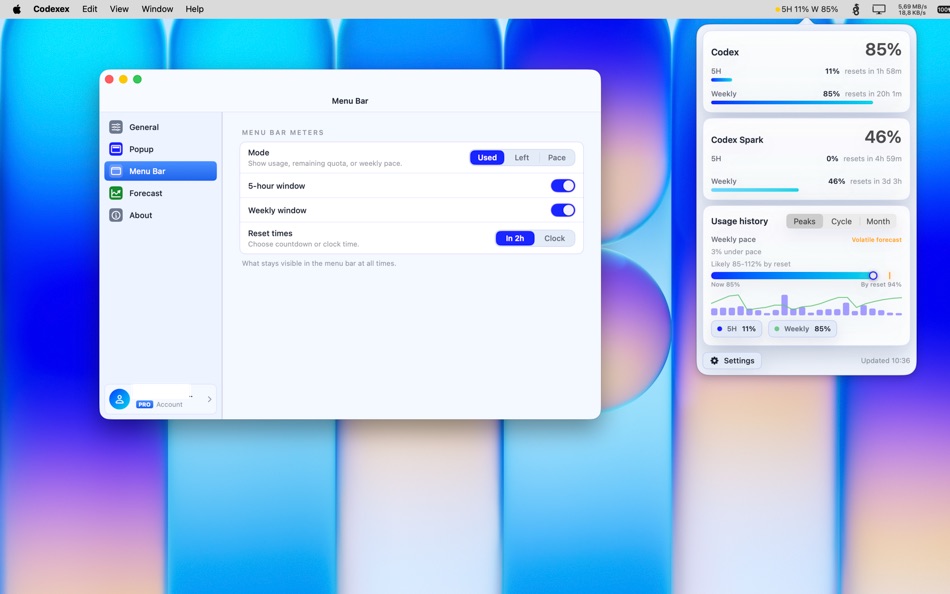Image resolution: width=950 pixels, height=594 pixels.
Task: Click the Settings gear icon in popup
Action: coord(714,361)
